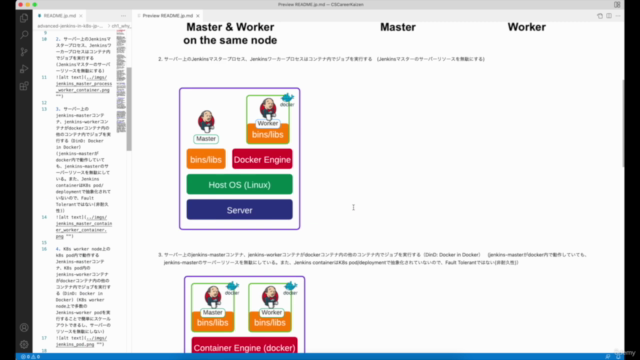Click Customize Layout icon in title bar

coord(617,4)
